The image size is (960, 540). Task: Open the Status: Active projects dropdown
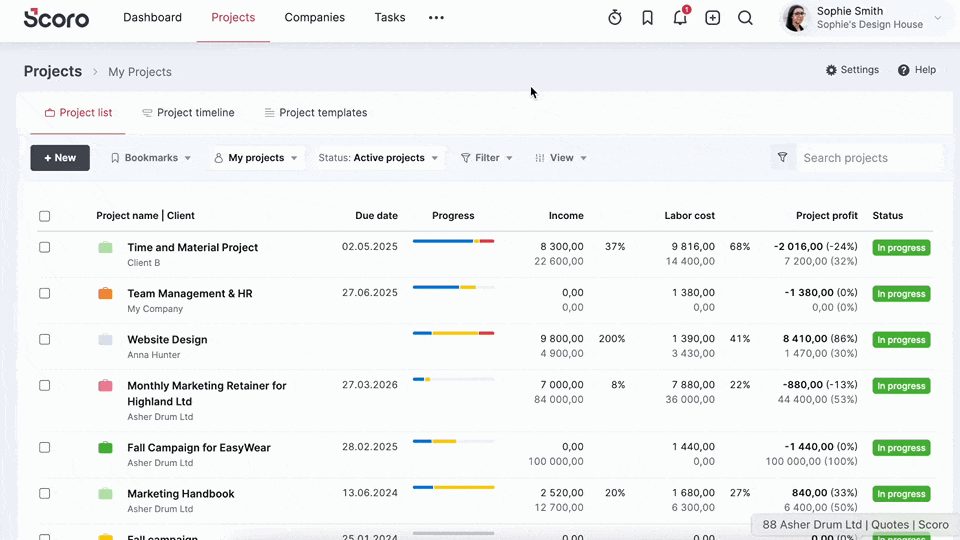click(378, 158)
